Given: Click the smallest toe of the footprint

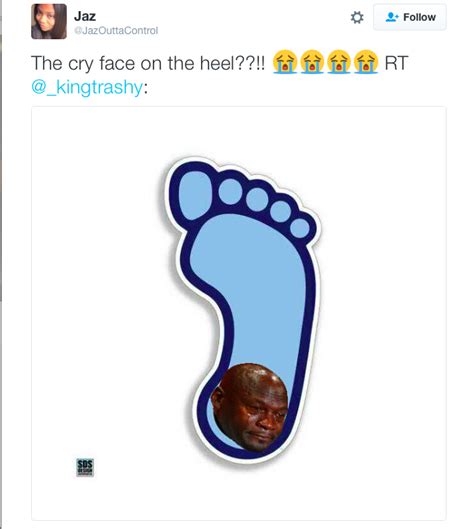Looking at the screenshot, I should [300, 228].
